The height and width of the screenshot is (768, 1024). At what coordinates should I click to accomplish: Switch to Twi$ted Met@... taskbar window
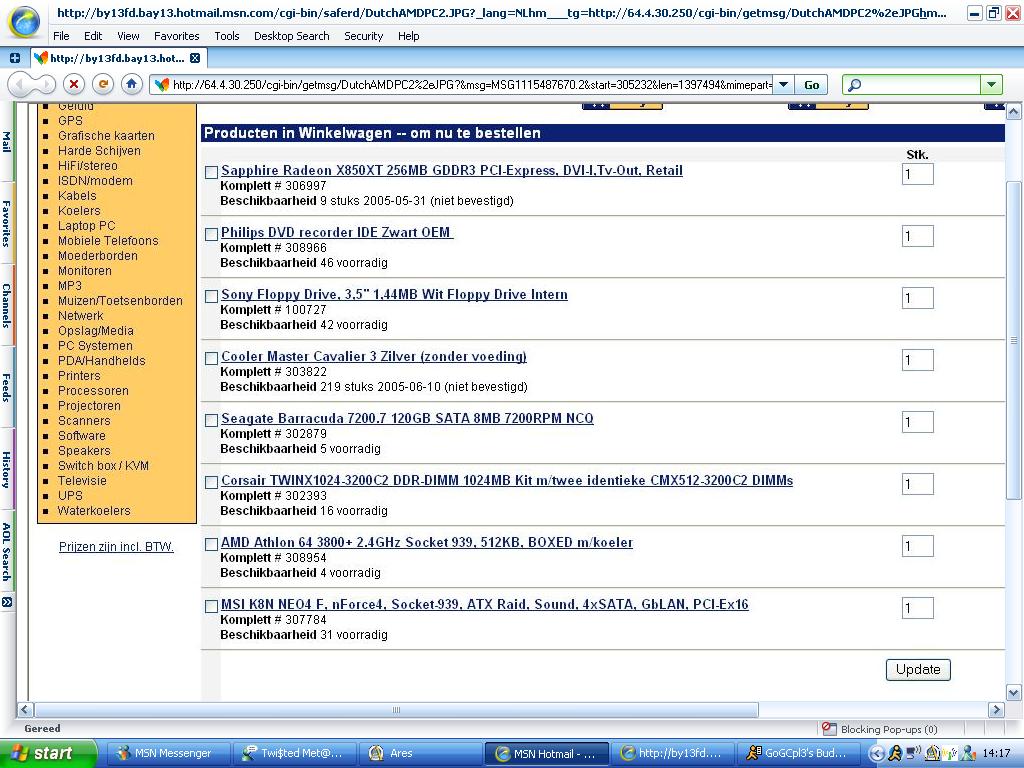click(x=295, y=754)
